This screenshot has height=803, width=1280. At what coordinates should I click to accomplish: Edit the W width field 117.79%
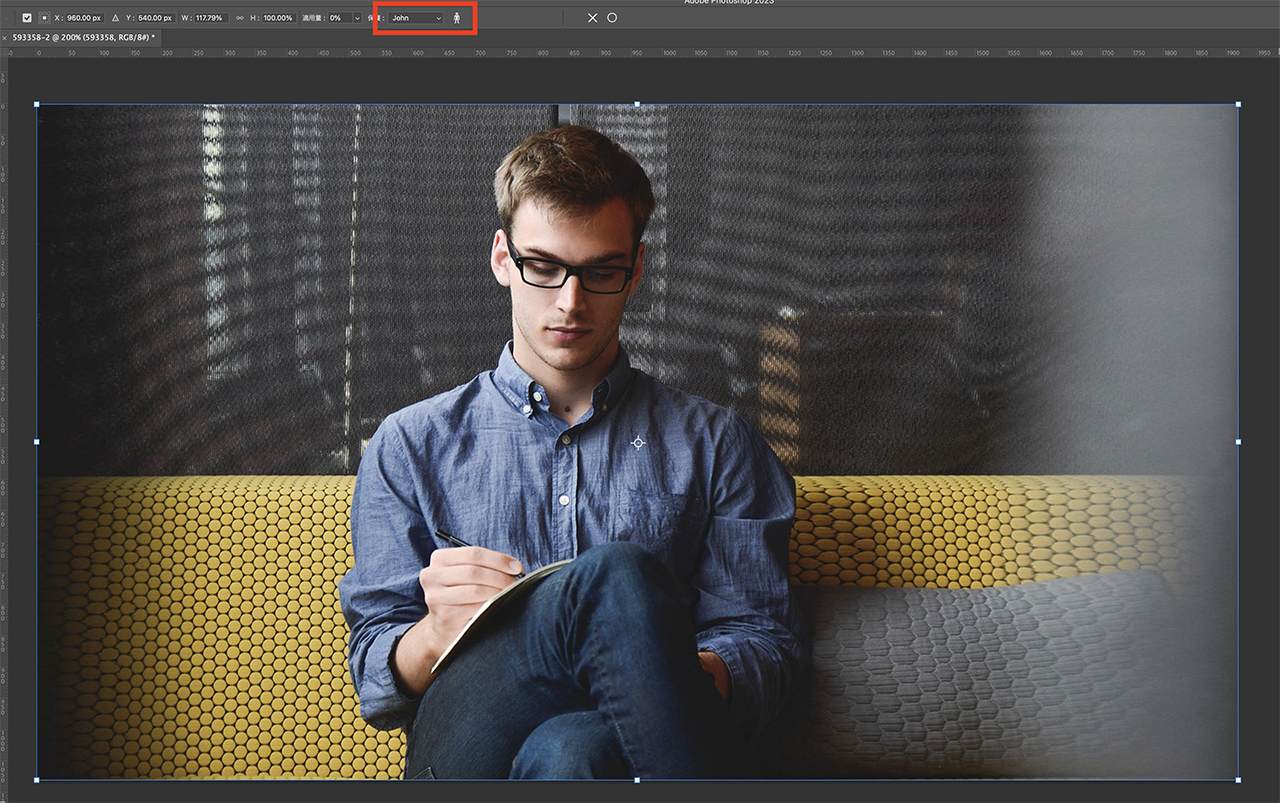(x=211, y=18)
